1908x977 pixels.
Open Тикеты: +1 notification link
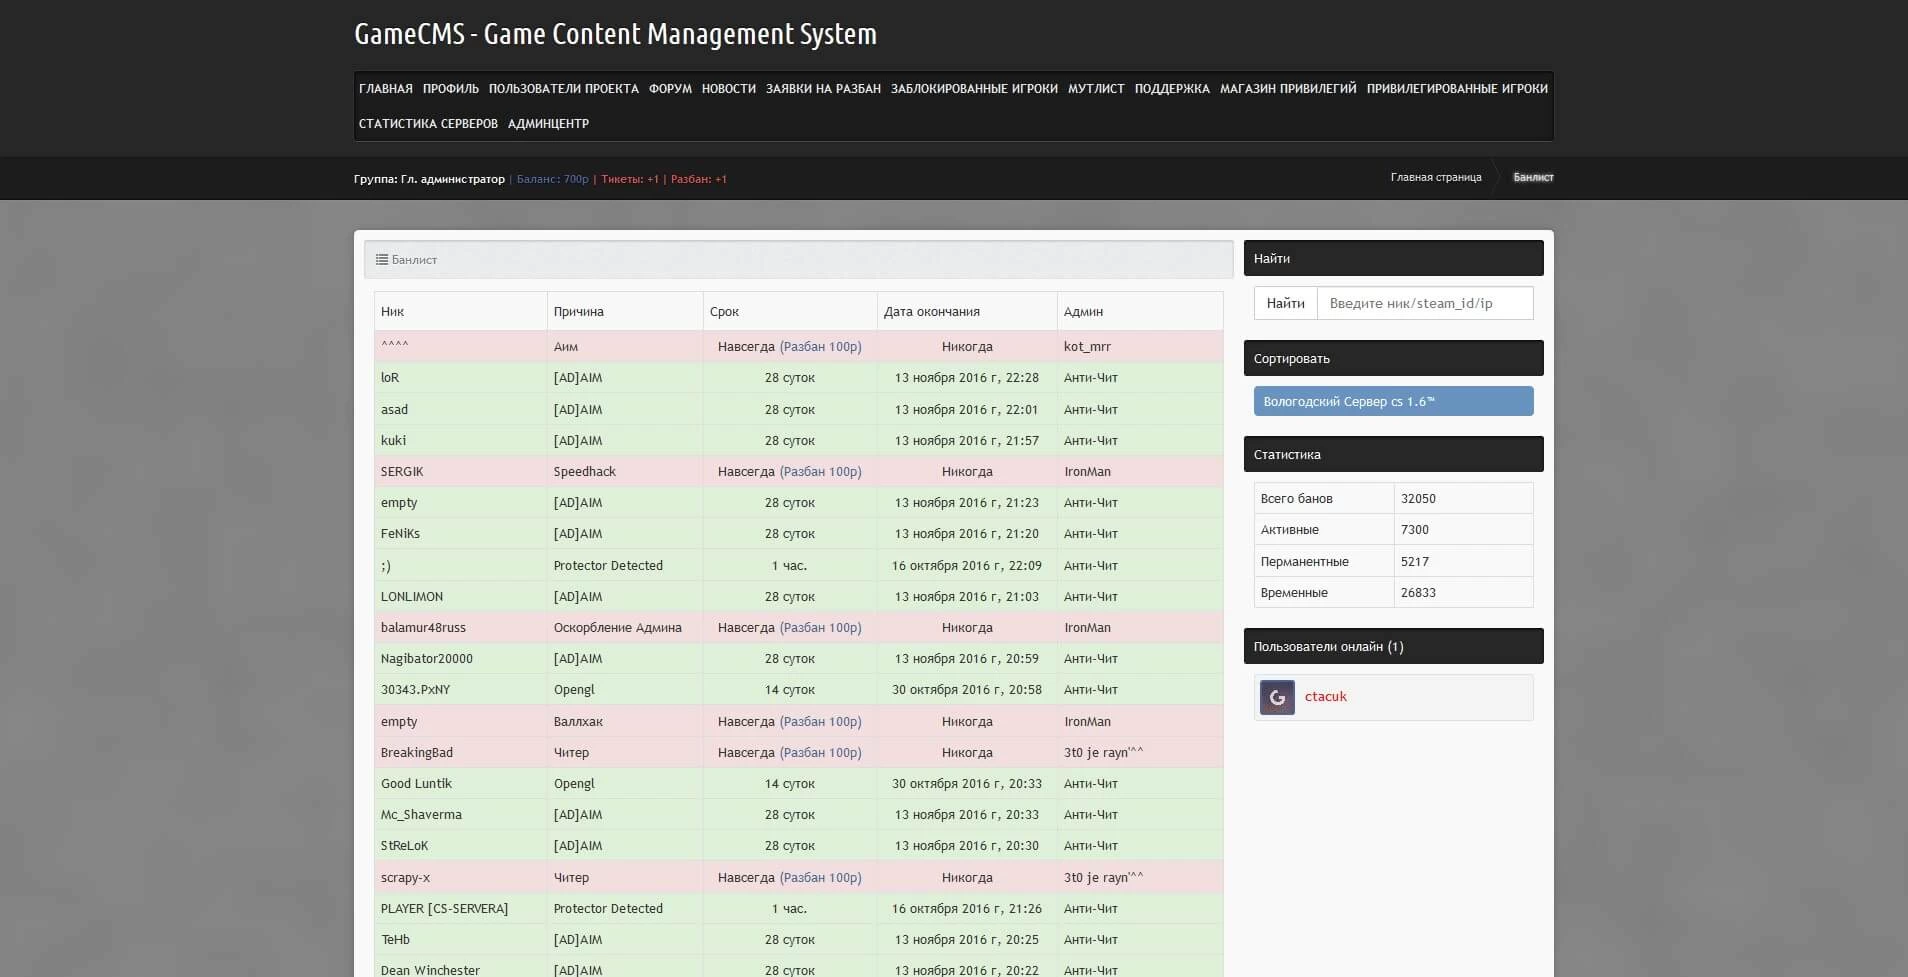(629, 179)
